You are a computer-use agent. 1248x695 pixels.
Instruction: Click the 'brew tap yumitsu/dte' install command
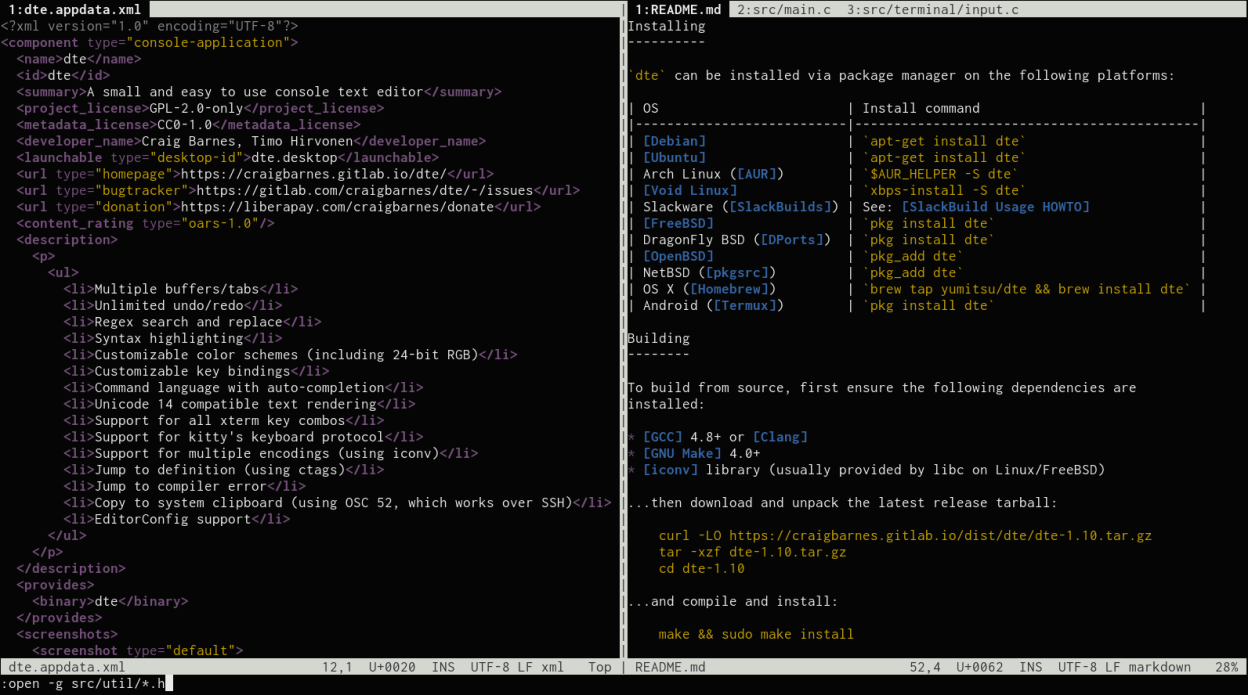[1026, 289]
